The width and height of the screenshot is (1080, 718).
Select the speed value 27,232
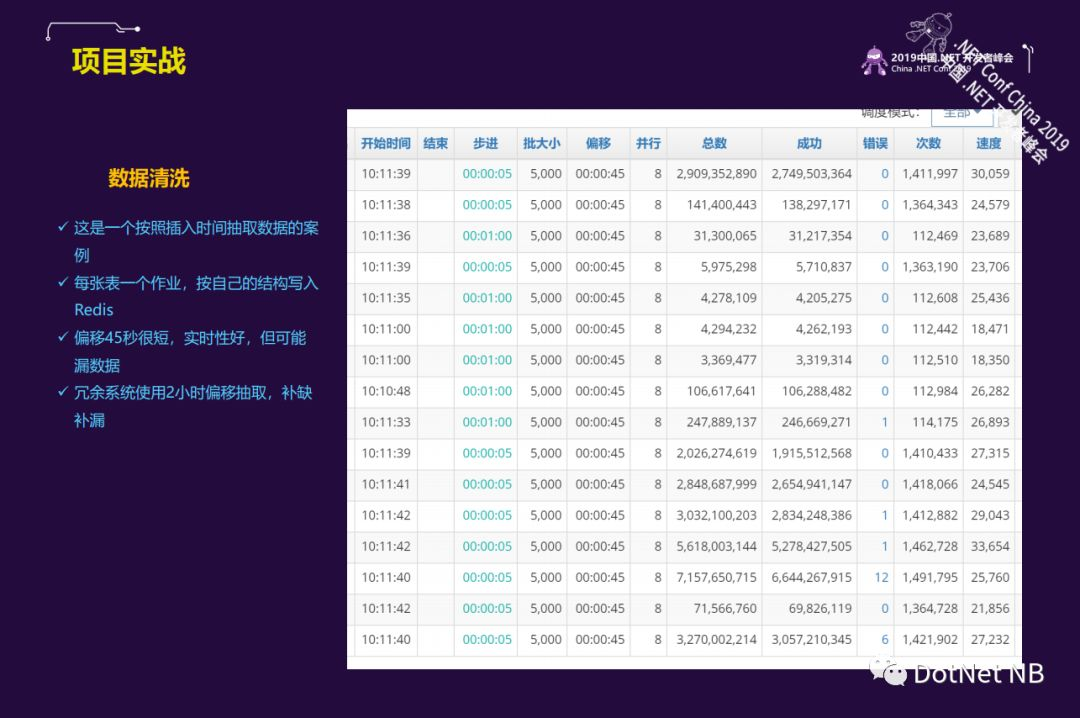coord(990,639)
